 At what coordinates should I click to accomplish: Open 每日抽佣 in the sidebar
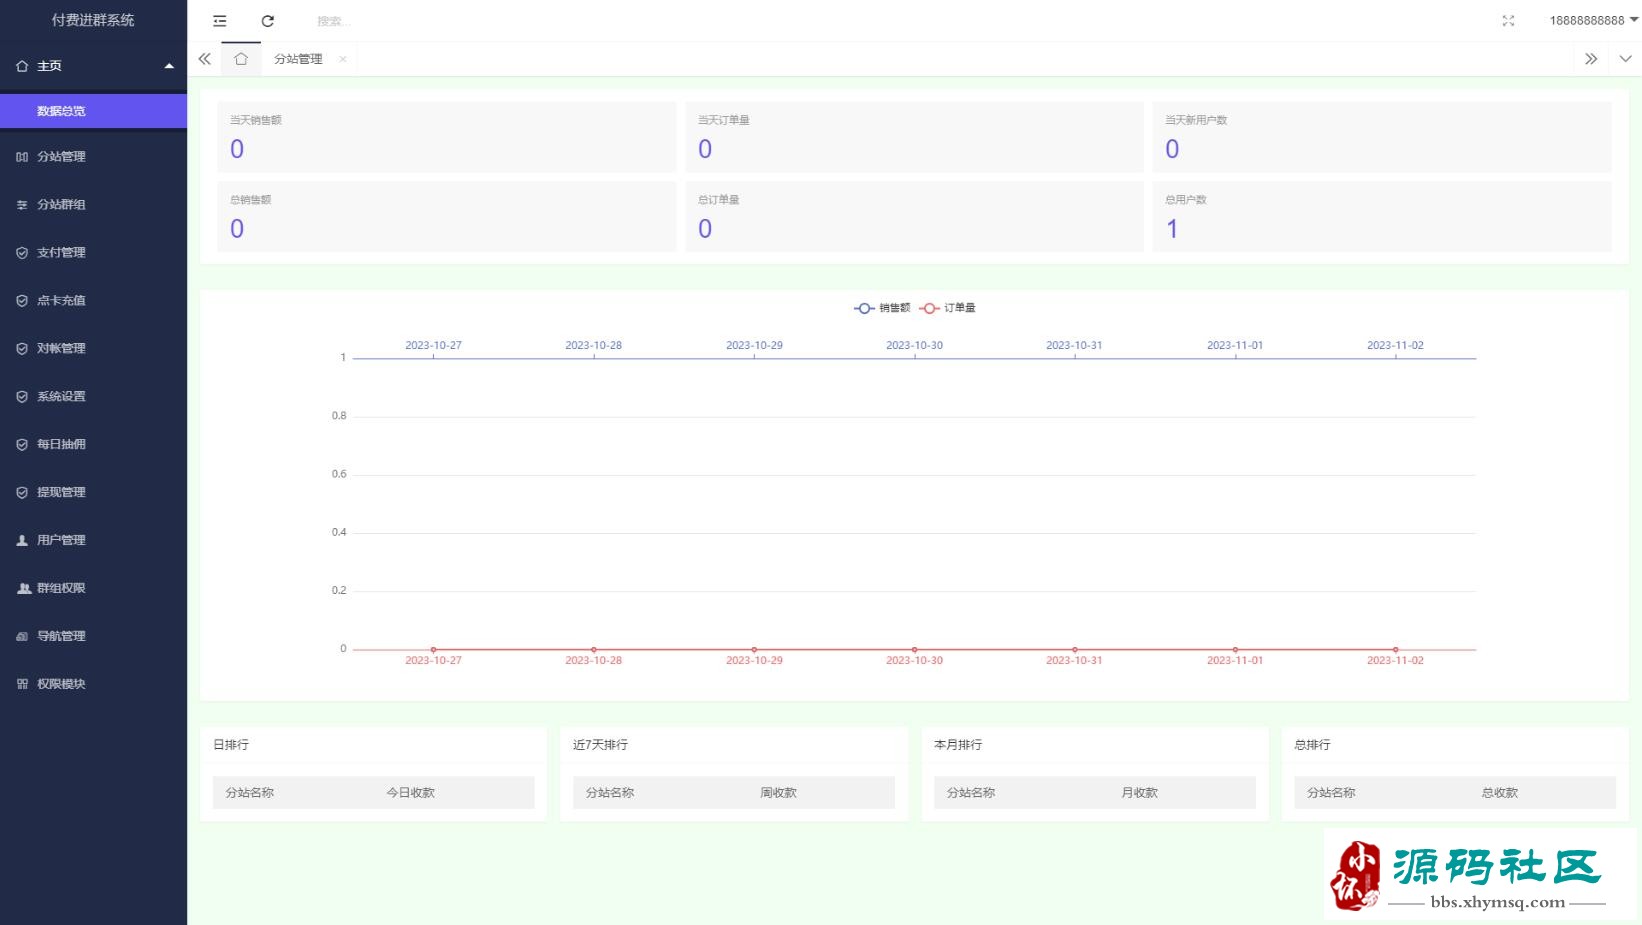(94, 445)
